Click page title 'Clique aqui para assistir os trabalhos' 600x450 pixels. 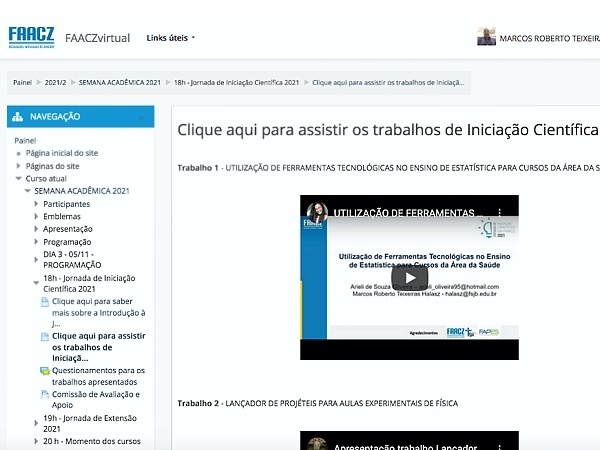[x=388, y=130]
